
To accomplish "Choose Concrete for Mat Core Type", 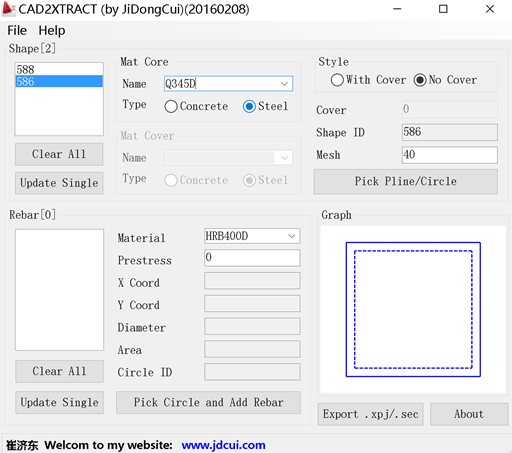I will click(197, 106).
